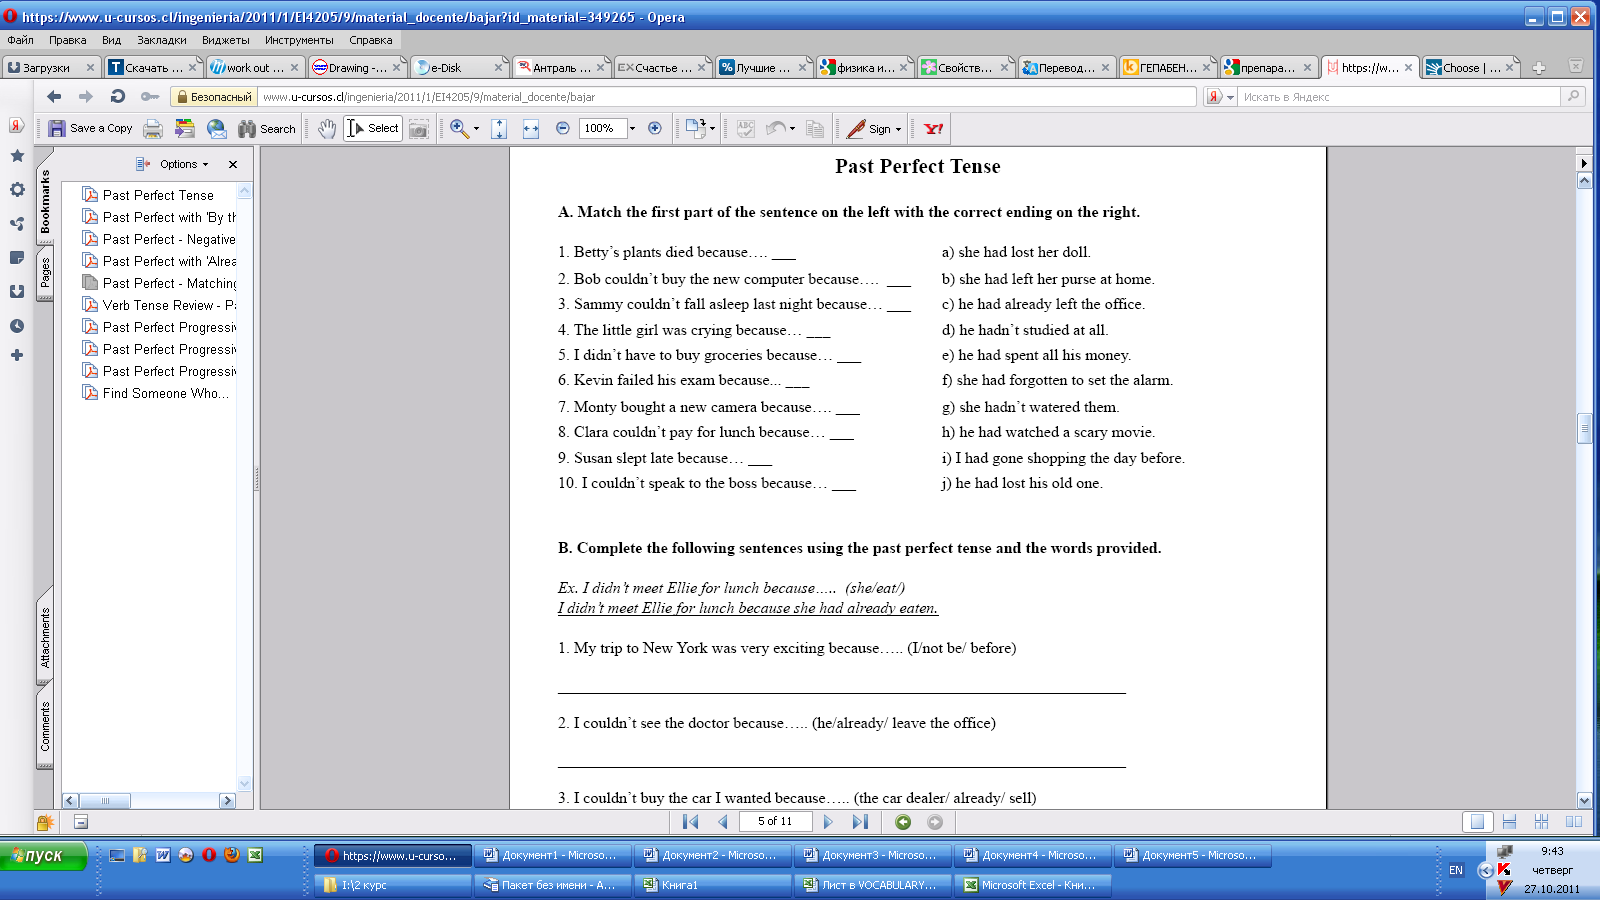Screen dimensions: 1600x900
Task: Open the Search binoculars tool
Action: tap(267, 128)
